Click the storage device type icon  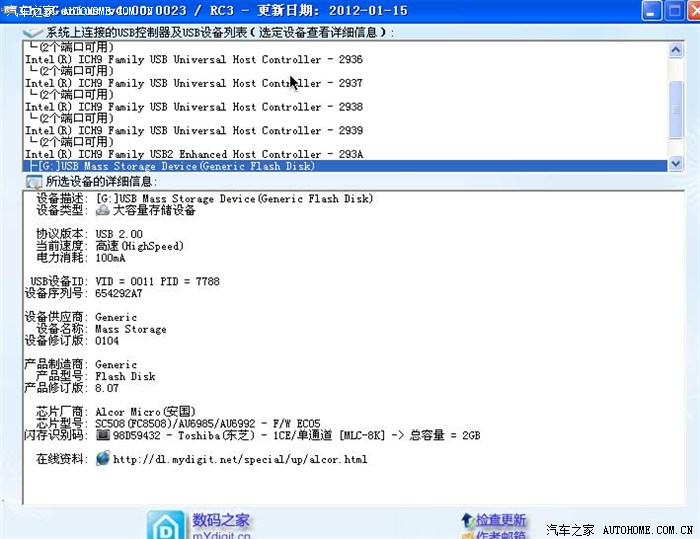coord(102,211)
